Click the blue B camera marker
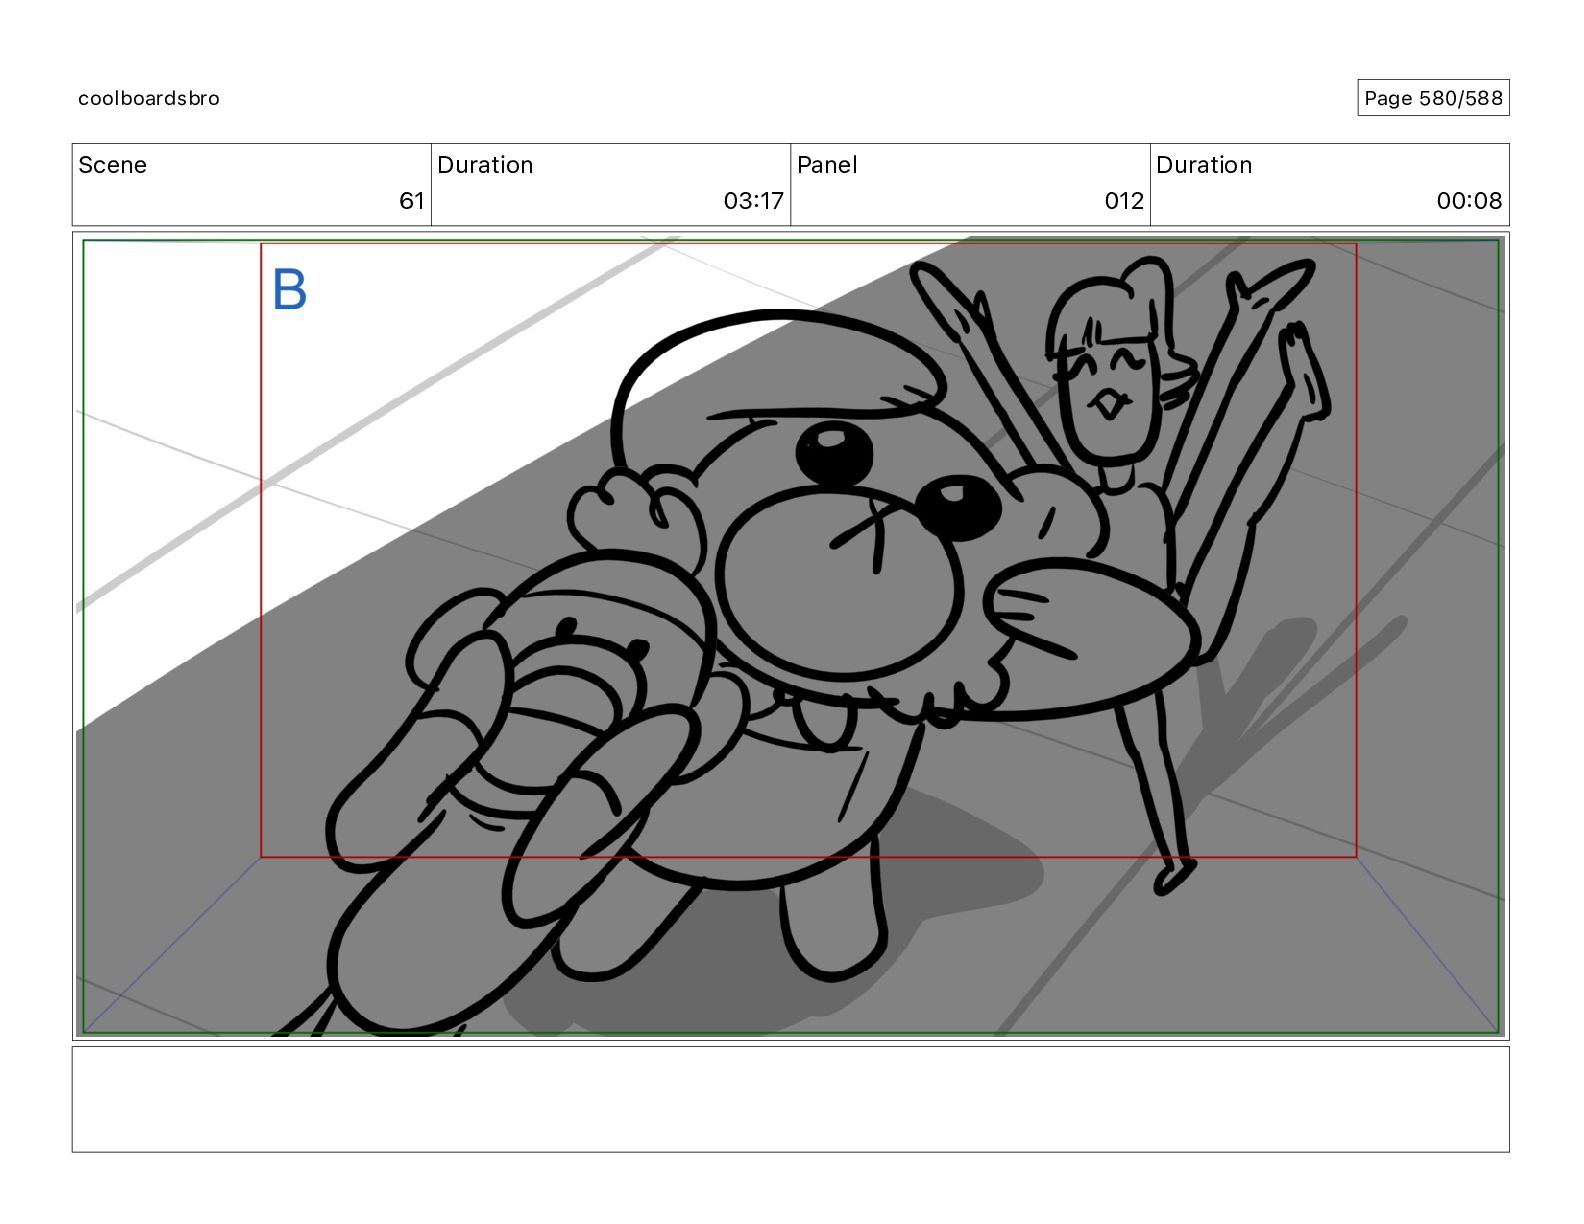The width and height of the screenshot is (1584, 1224). (289, 289)
